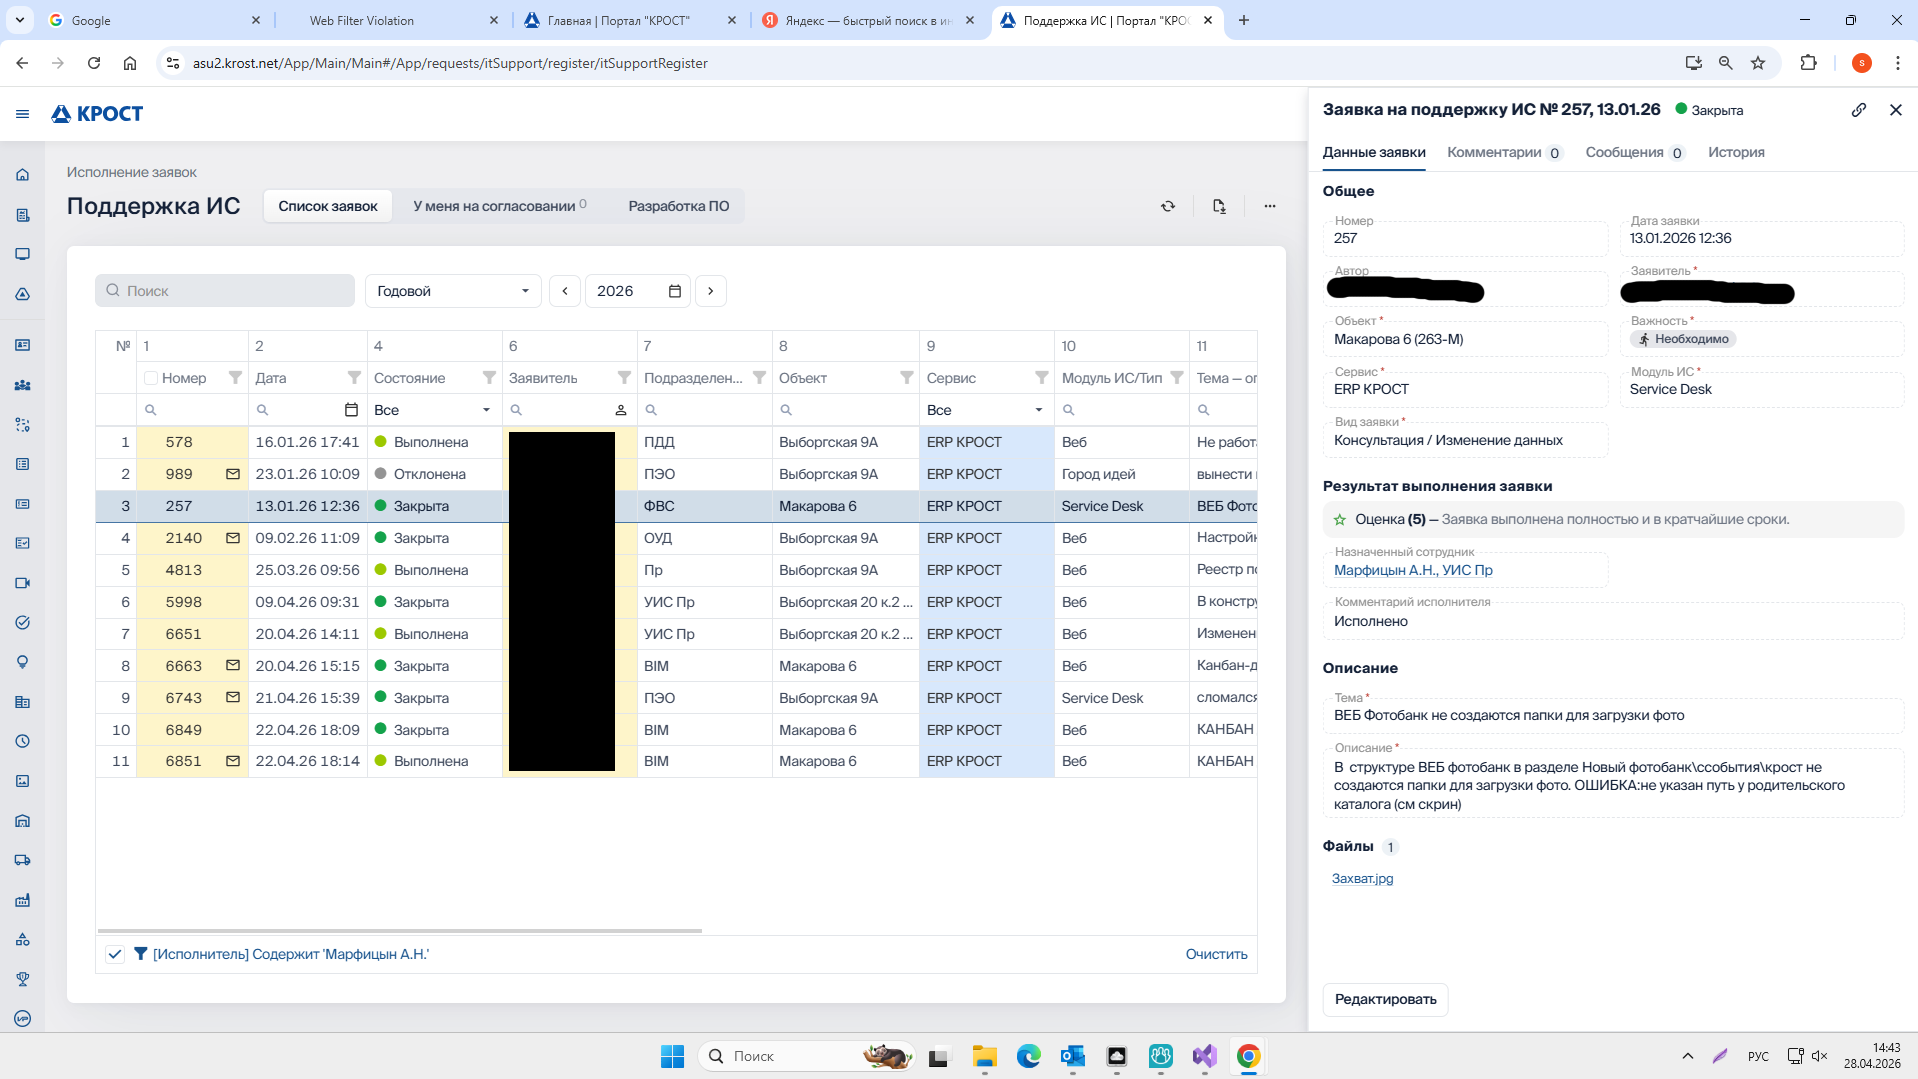Open the hamburger menu next to the КРОСТ logo
Screen dimensions: 1918x1079
(x=22, y=114)
